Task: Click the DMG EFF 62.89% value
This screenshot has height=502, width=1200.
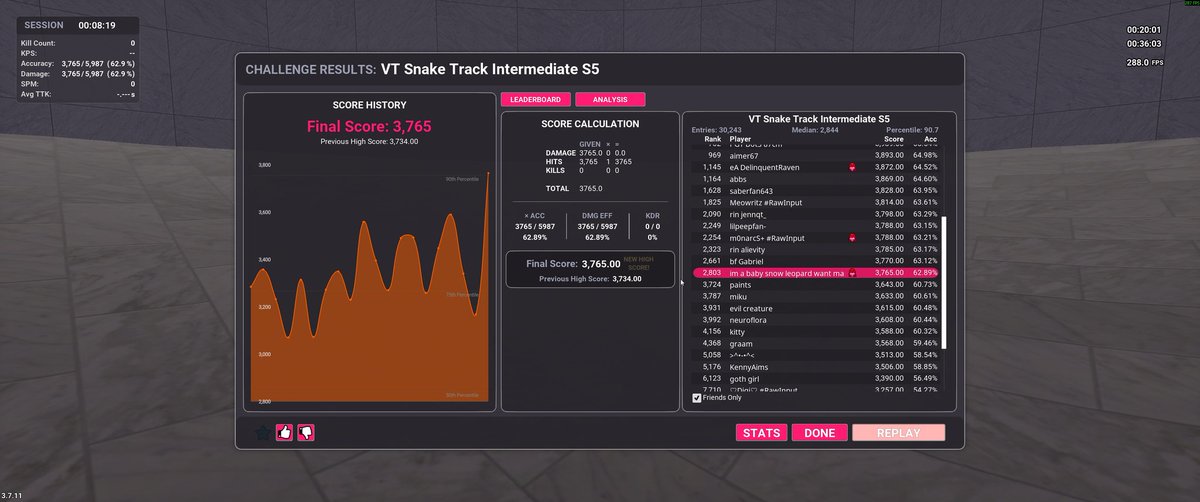Action: (596, 237)
